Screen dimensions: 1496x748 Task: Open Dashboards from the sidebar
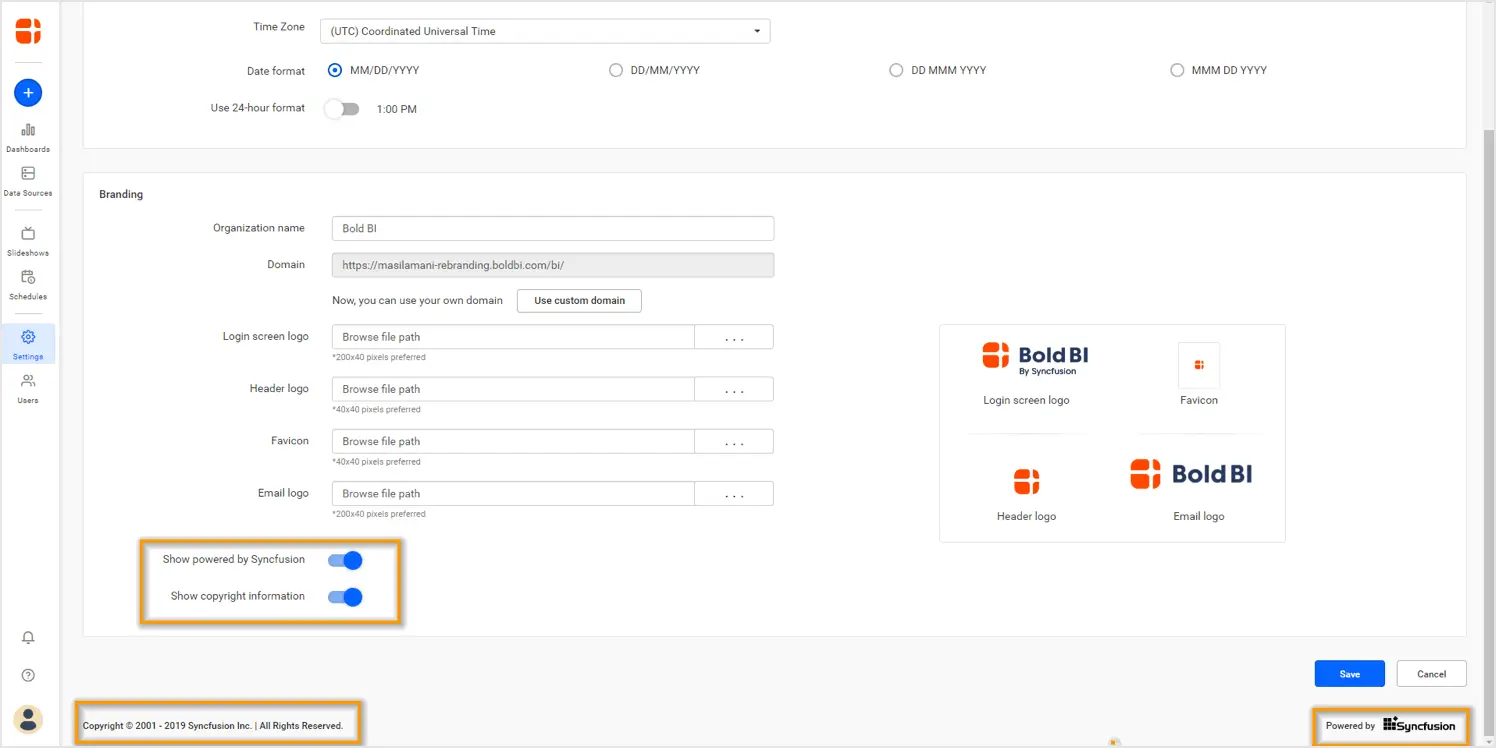(28, 137)
